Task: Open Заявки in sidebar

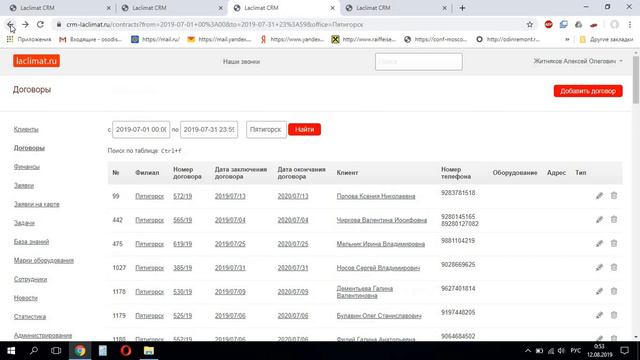Action: (x=24, y=185)
